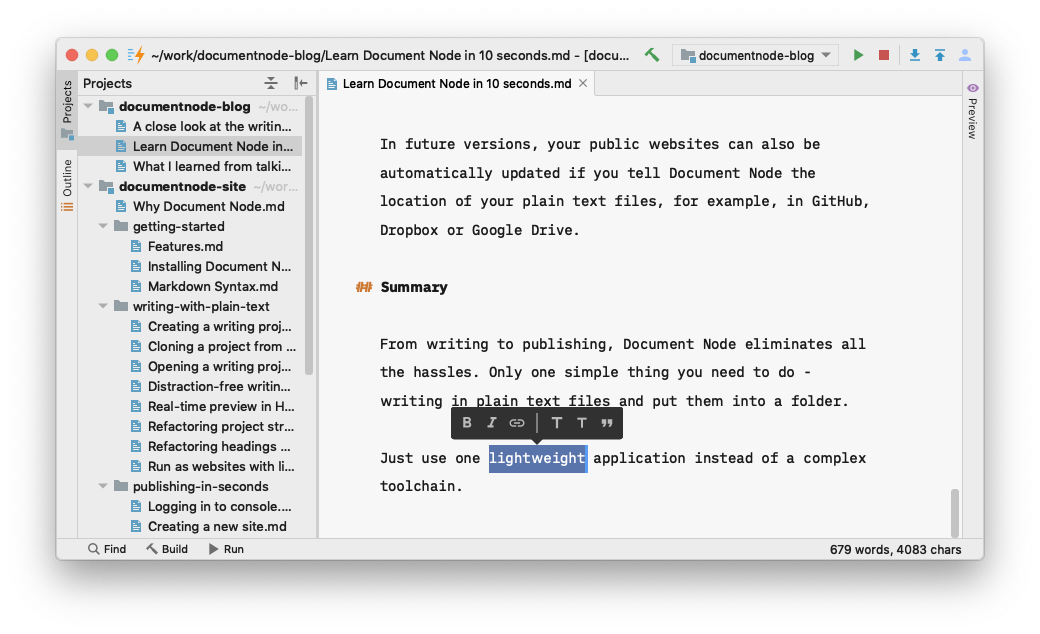1040x634 pixels.
Task: Click the highlighted word 'lightweight'
Action: click(537, 458)
